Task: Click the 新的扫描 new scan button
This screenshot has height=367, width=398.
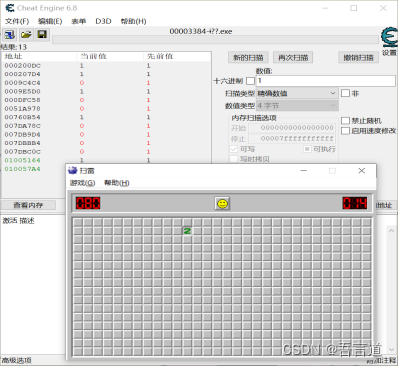Action: pyautogui.click(x=248, y=58)
